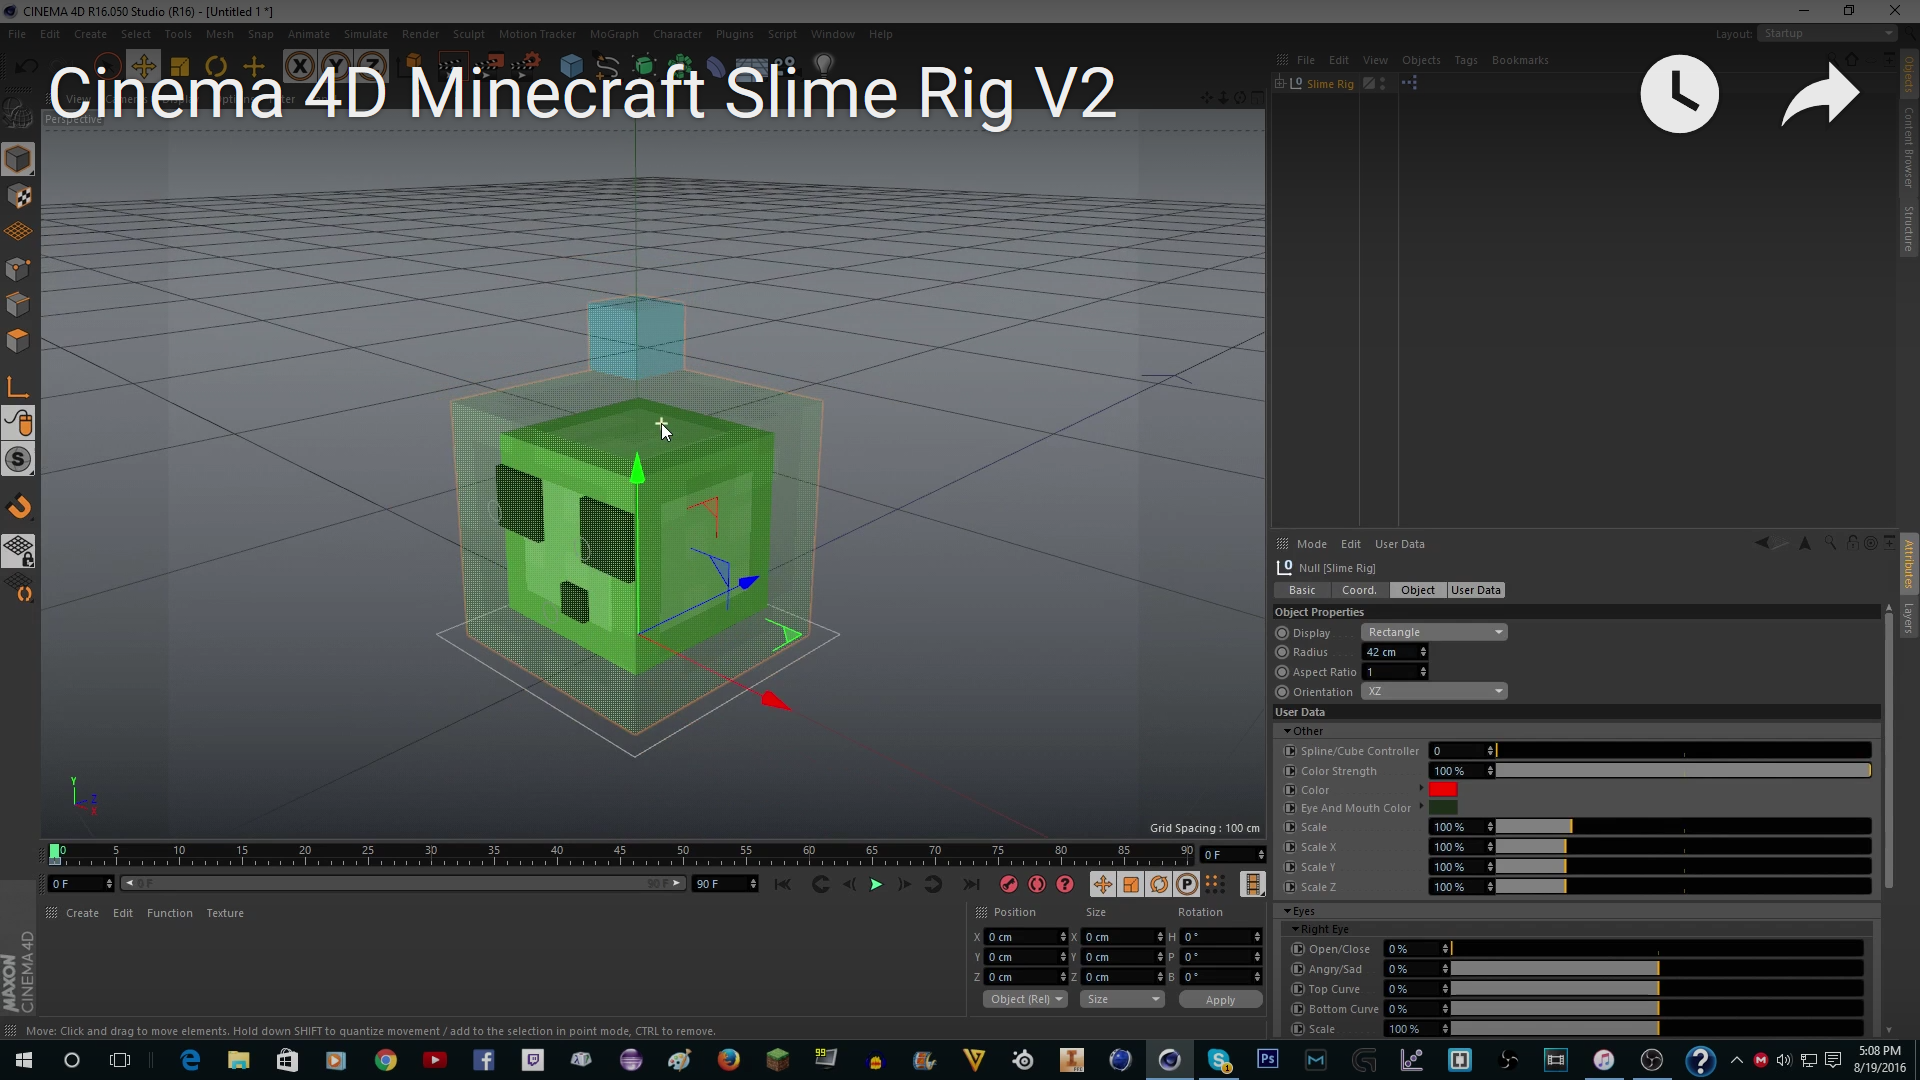Open the Windows Start menu
Screen dimensions: 1920x1080
pyautogui.click(x=23, y=1060)
